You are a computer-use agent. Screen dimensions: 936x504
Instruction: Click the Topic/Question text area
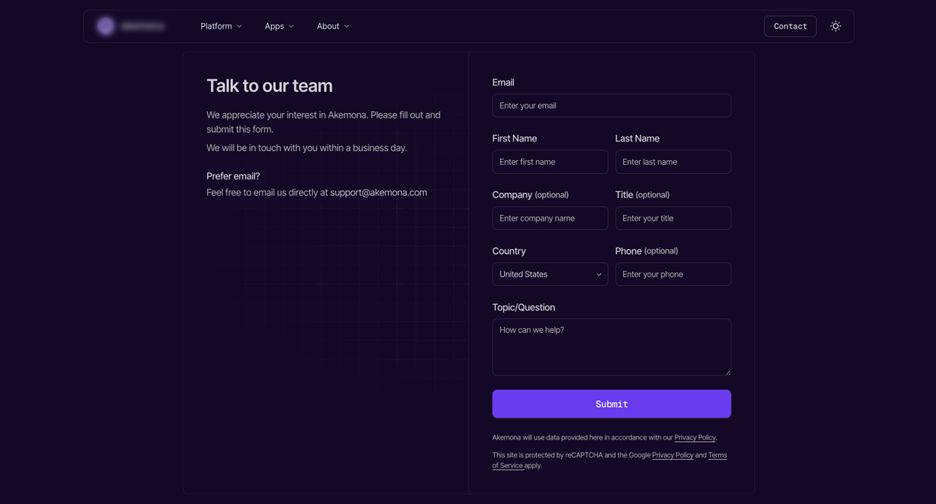click(x=611, y=346)
